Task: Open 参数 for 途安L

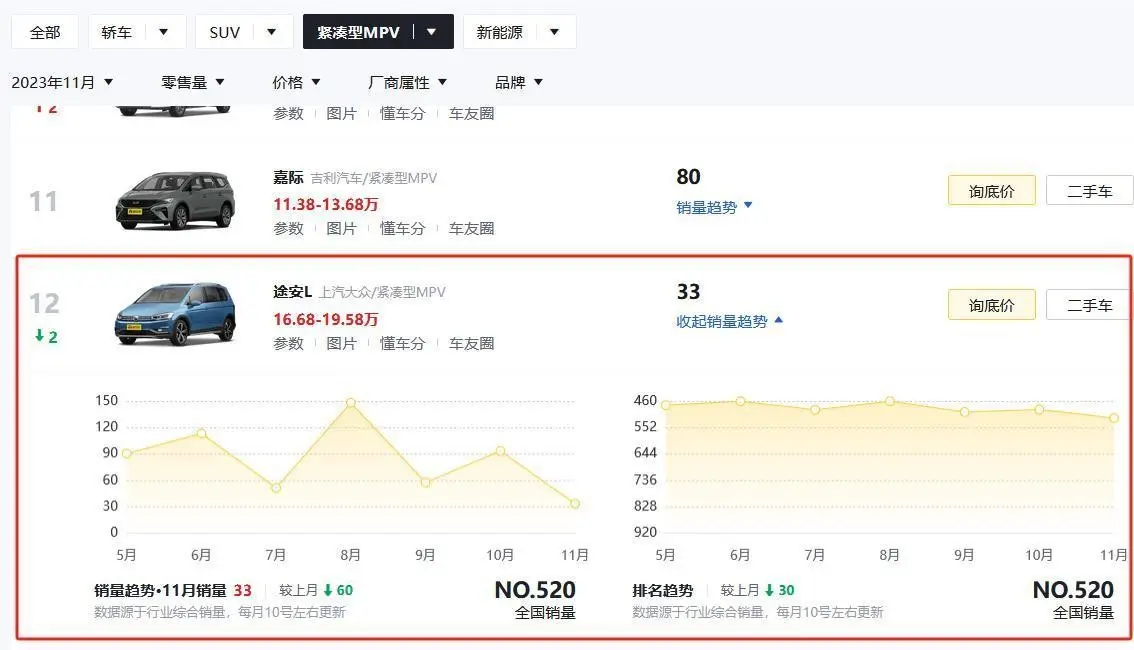Action: pyautogui.click(x=288, y=343)
